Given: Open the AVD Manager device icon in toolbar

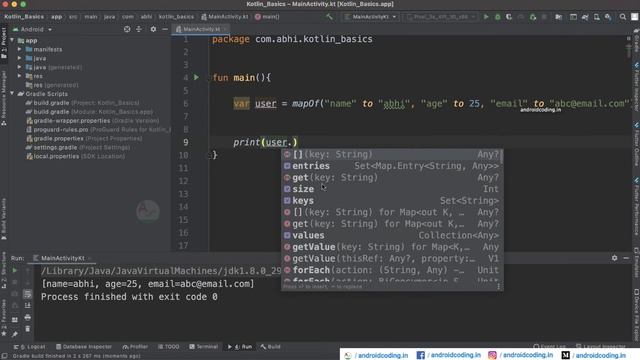Looking at the screenshot, I should pos(596,17).
